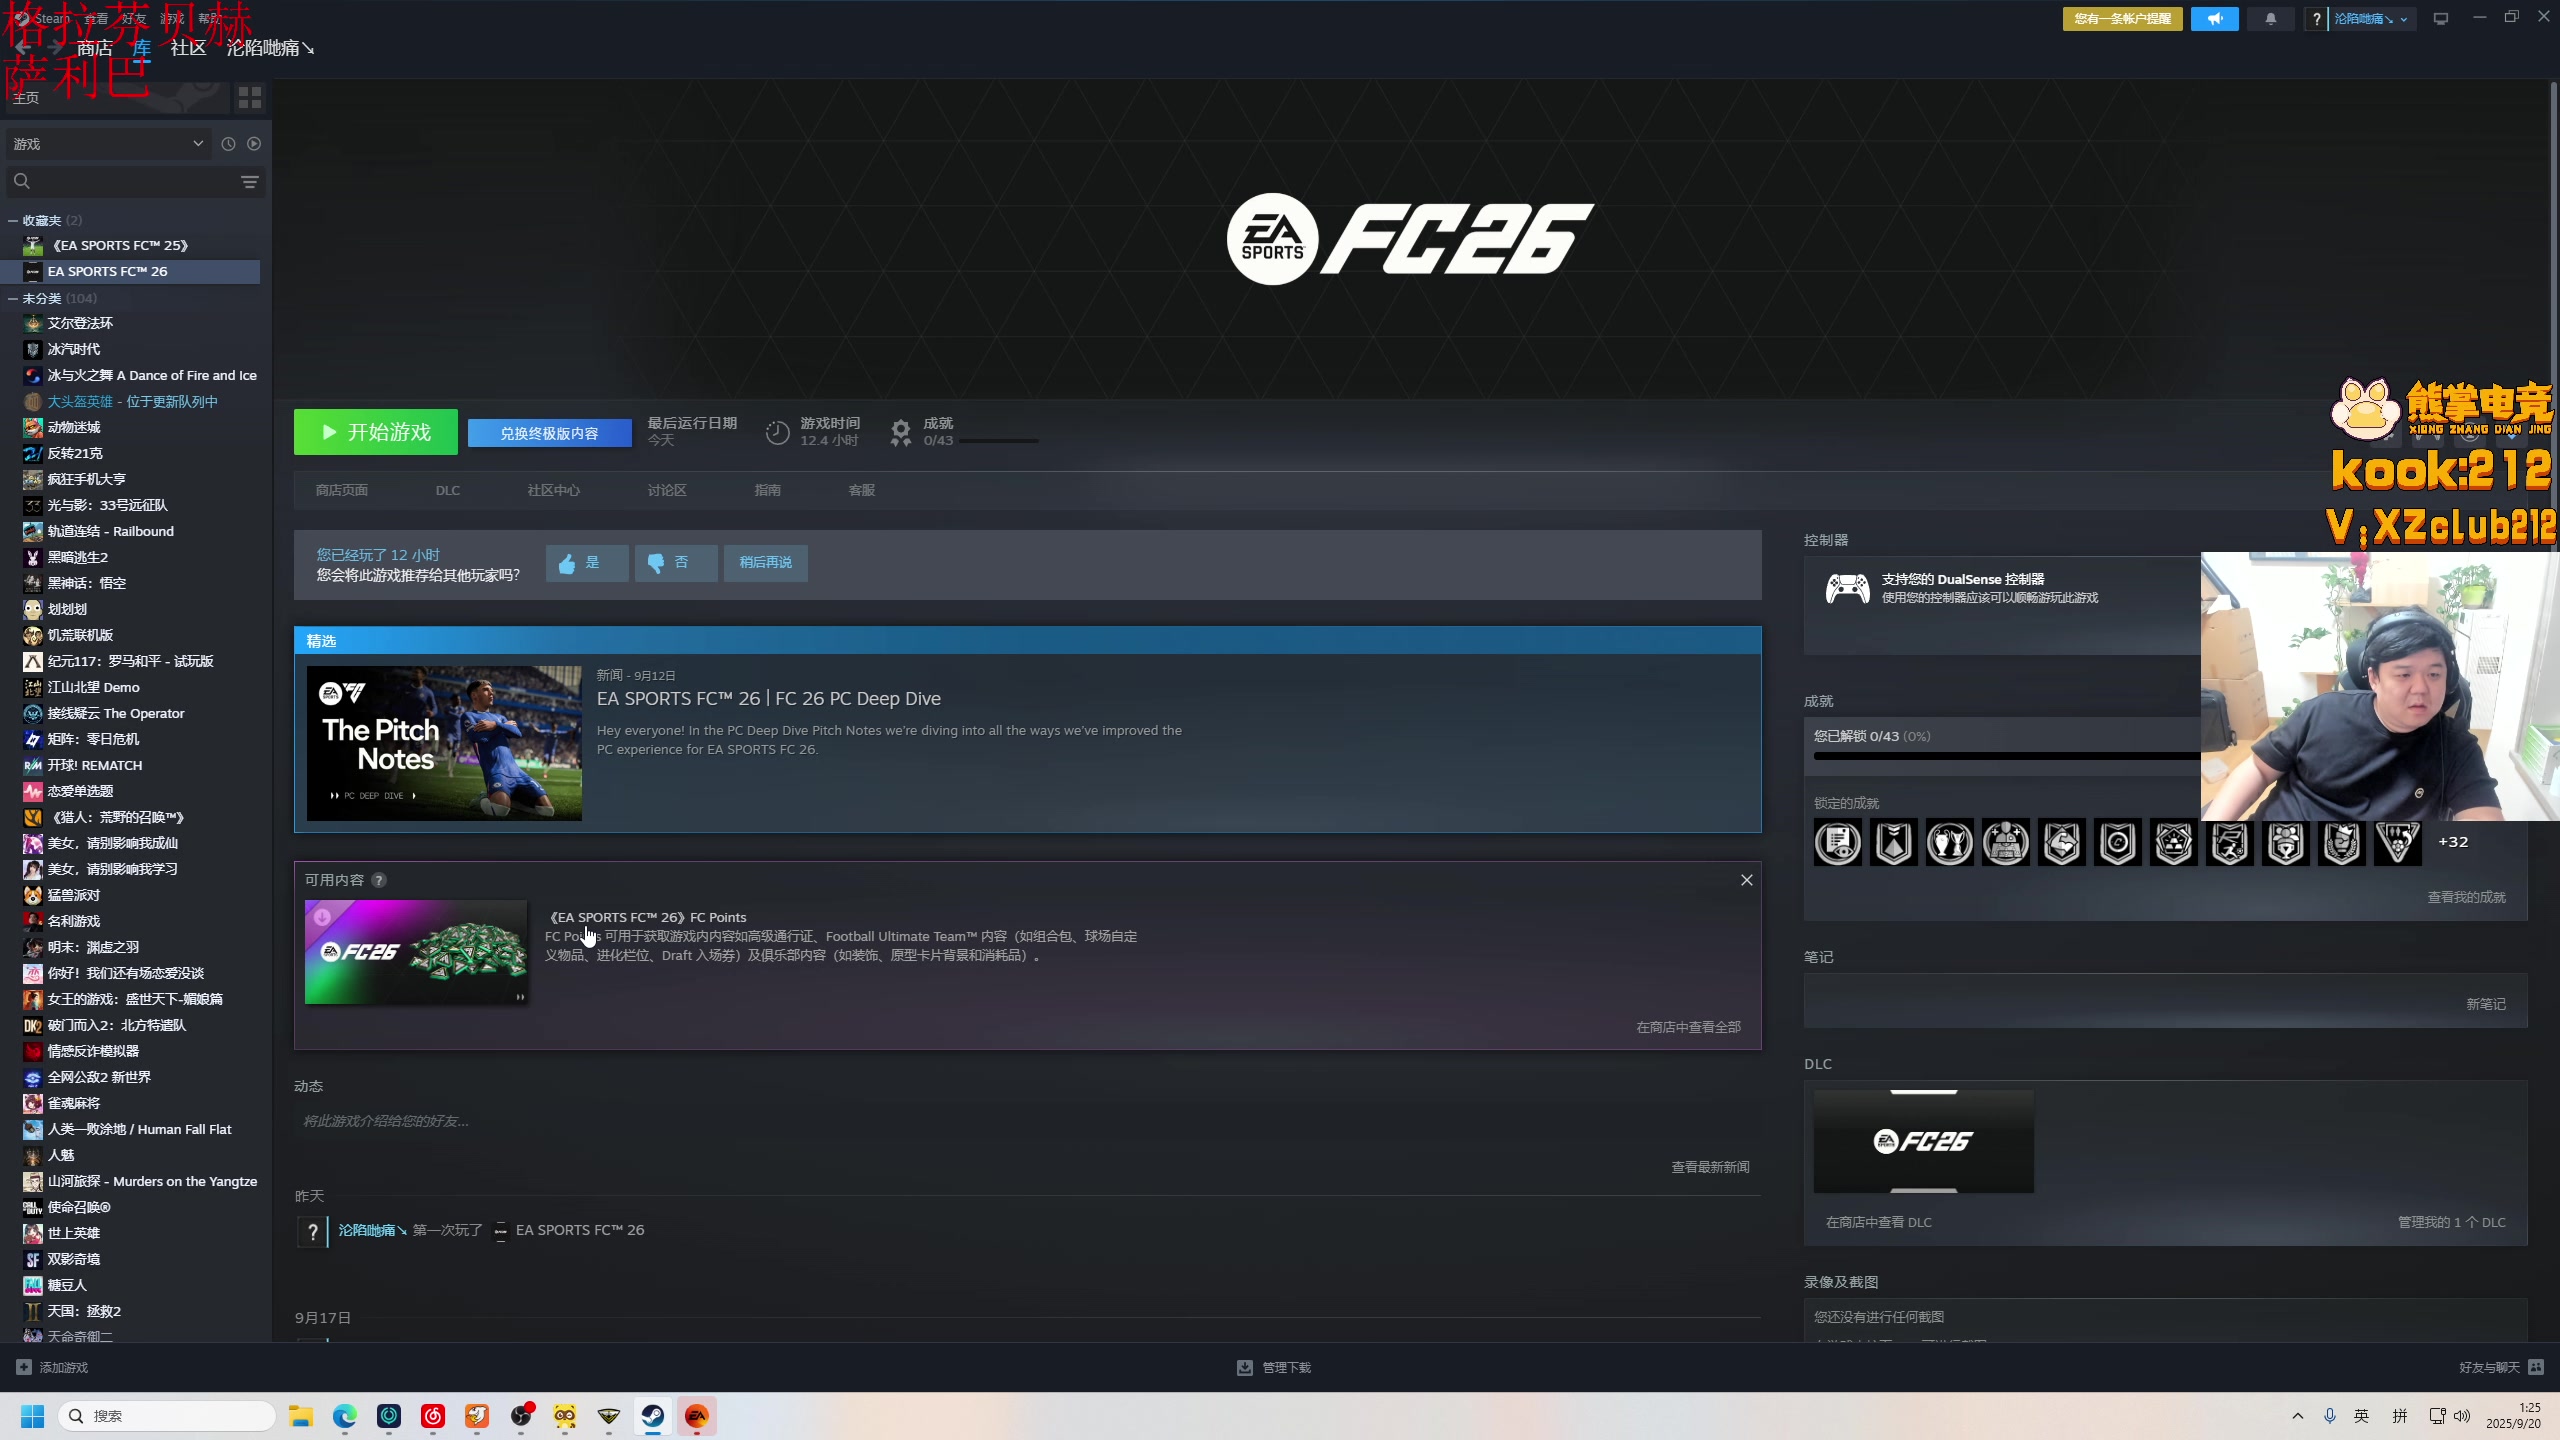Click the +32 more achievements indicator
The height and width of the screenshot is (1440, 2560).
coord(2453,842)
